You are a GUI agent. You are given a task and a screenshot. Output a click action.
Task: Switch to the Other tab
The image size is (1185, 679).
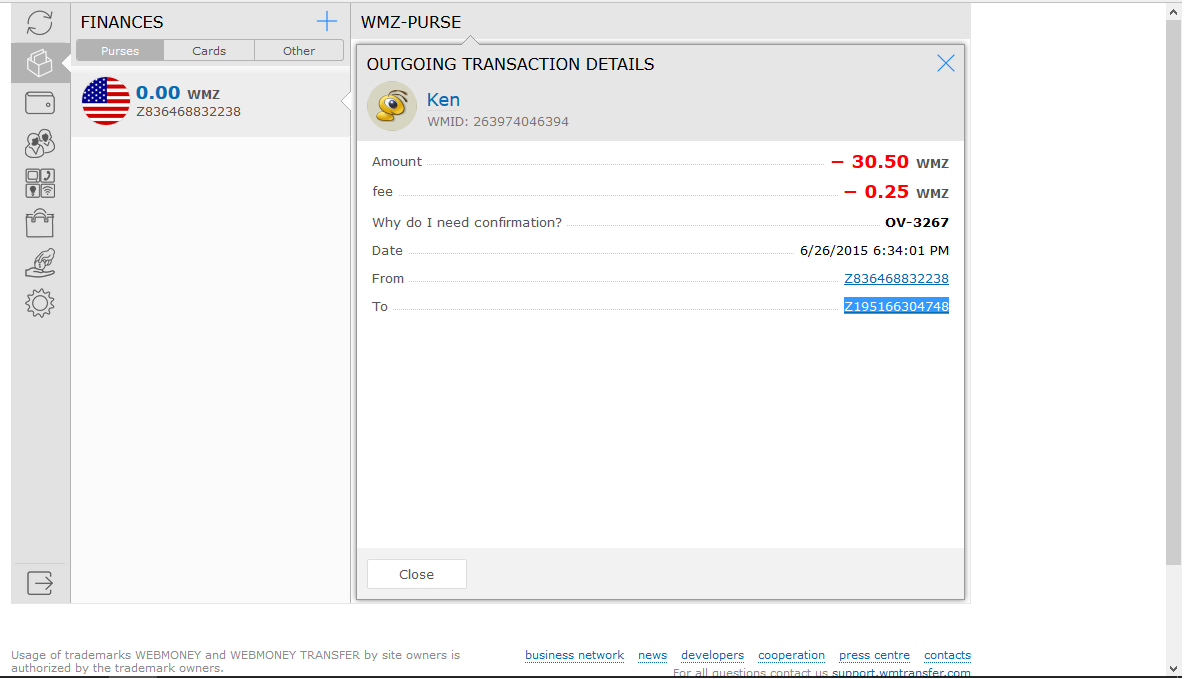tap(299, 51)
